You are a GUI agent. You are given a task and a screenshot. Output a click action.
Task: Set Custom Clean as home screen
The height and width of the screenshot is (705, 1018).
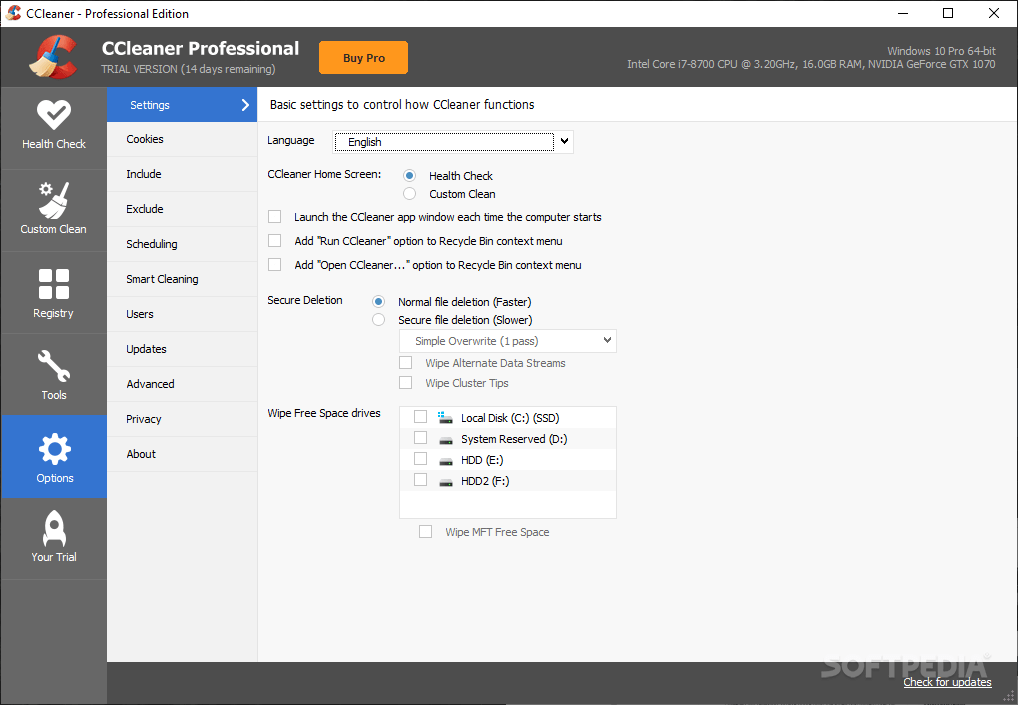(x=409, y=193)
